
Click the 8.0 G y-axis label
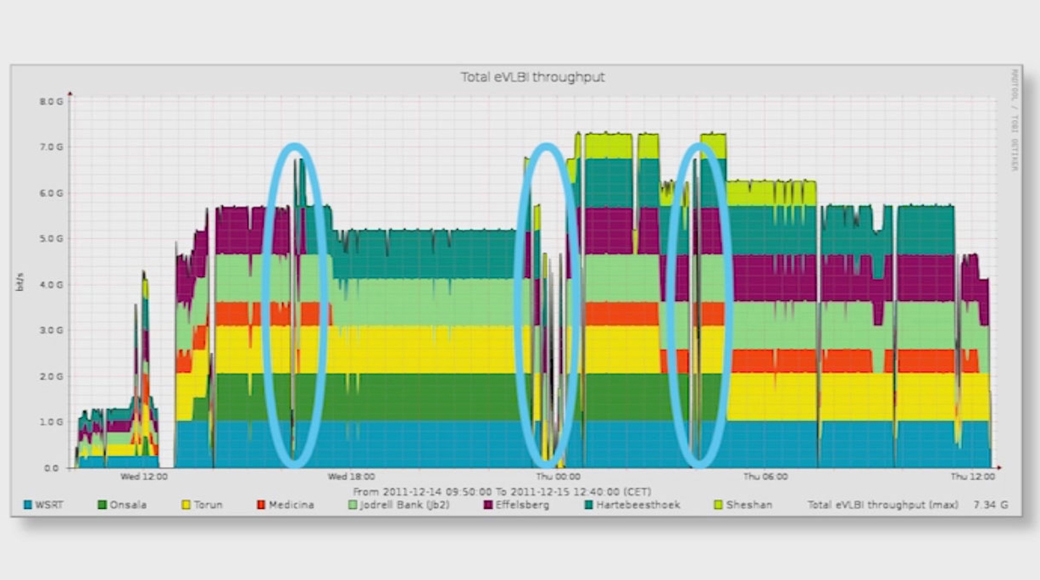[52, 101]
